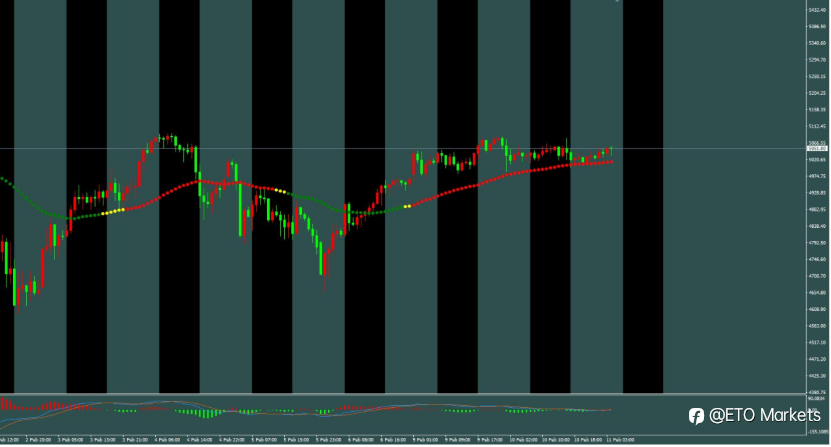Click the 4471.20 price axis label
Image resolution: width=831 pixels, height=447 pixels.
pos(818,360)
